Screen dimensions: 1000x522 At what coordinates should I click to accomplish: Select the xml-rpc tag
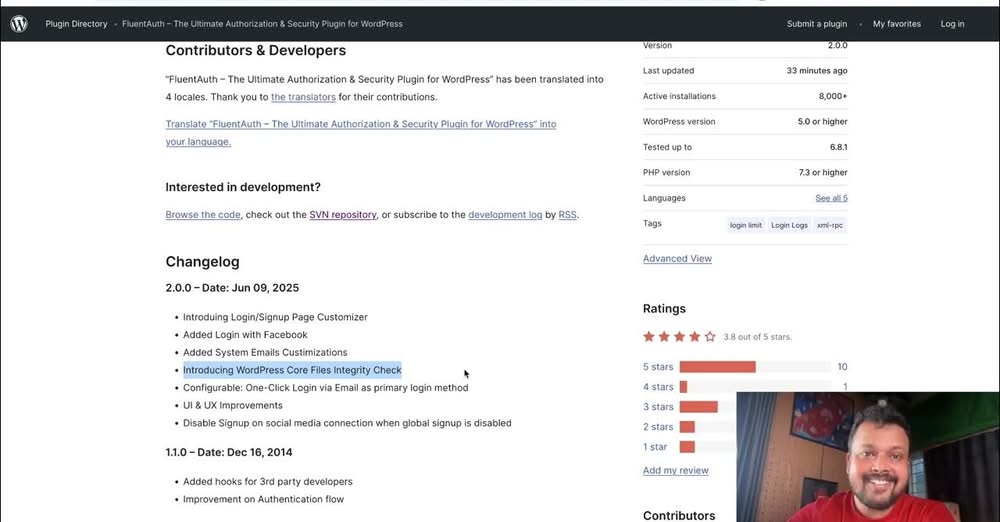point(830,225)
